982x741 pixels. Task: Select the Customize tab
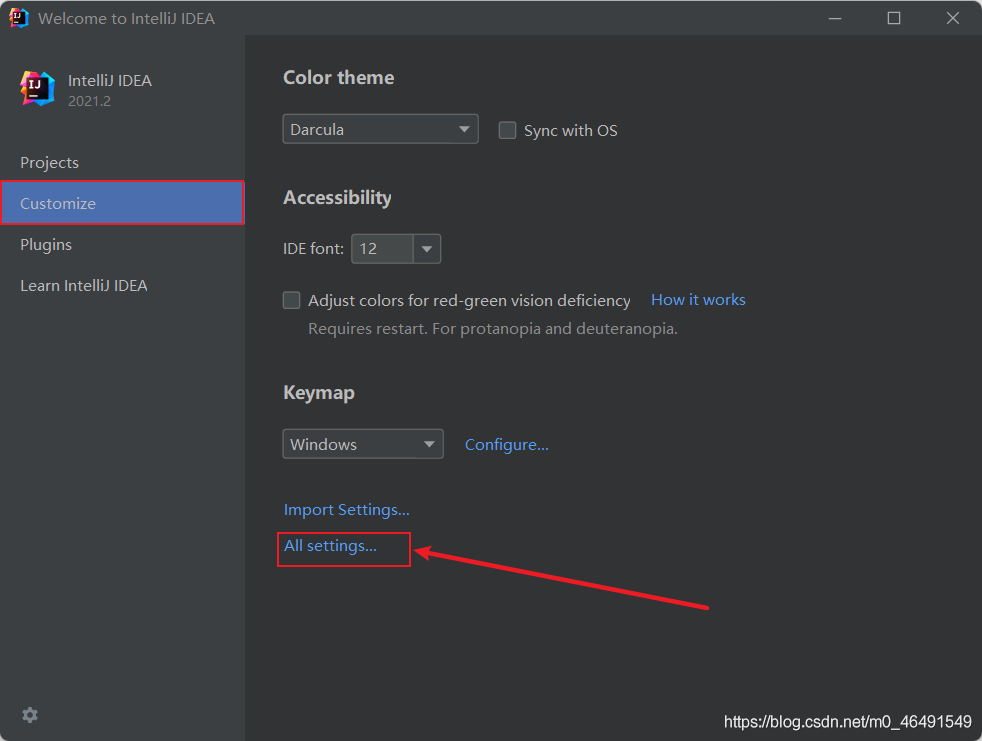click(x=122, y=203)
